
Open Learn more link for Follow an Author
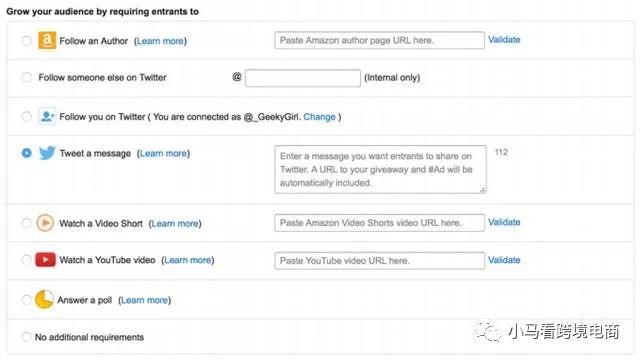pyautogui.click(x=160, y=41)
